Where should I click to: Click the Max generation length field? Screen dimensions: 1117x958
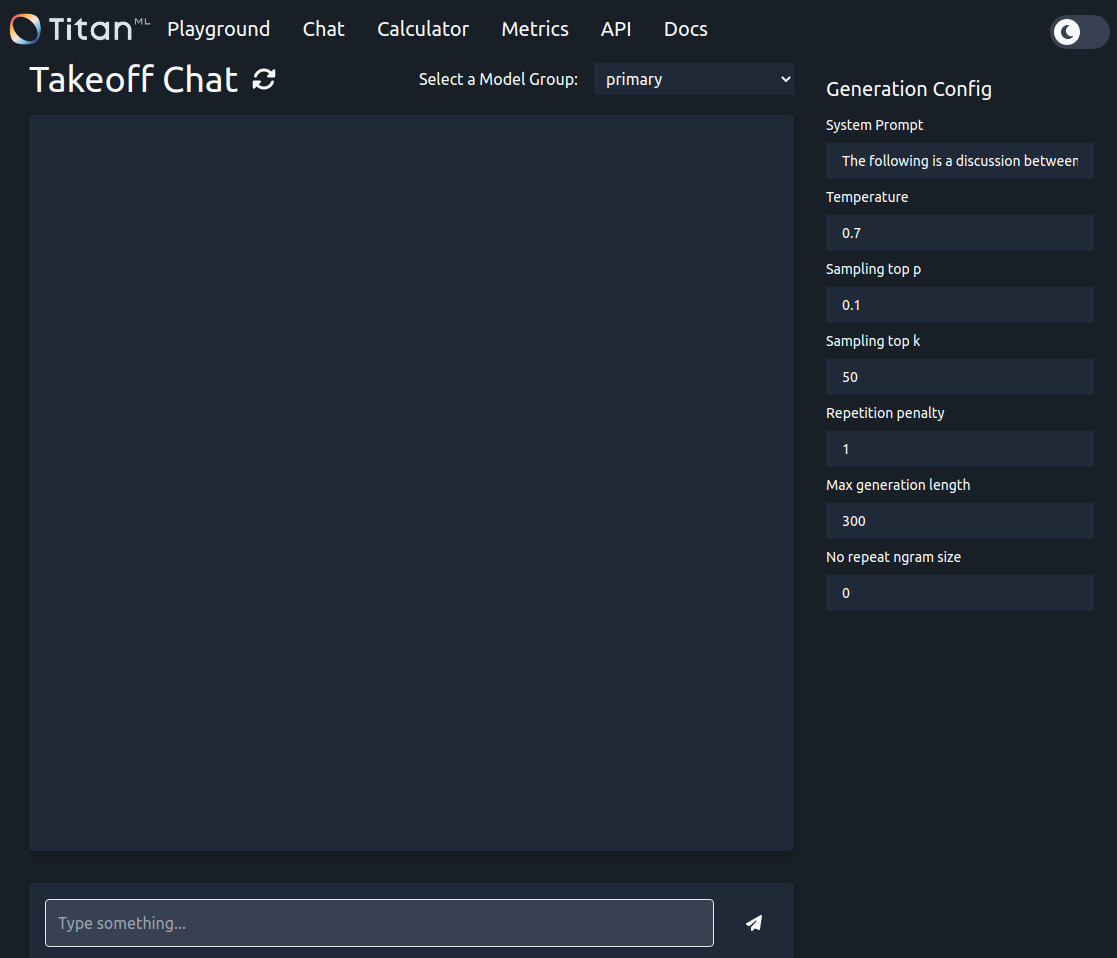point(959,521)
